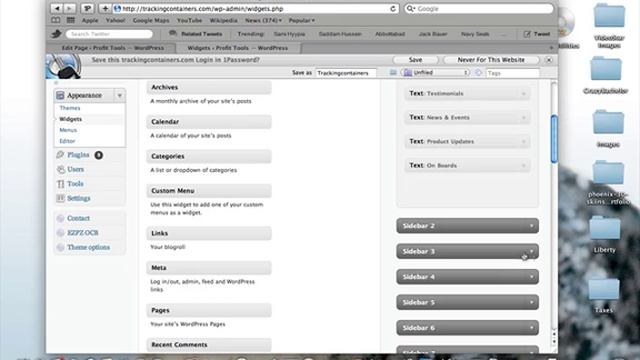This screenshot has width=640, height=360.
Task: Click Never For This Website button
Action: point(491,60)
